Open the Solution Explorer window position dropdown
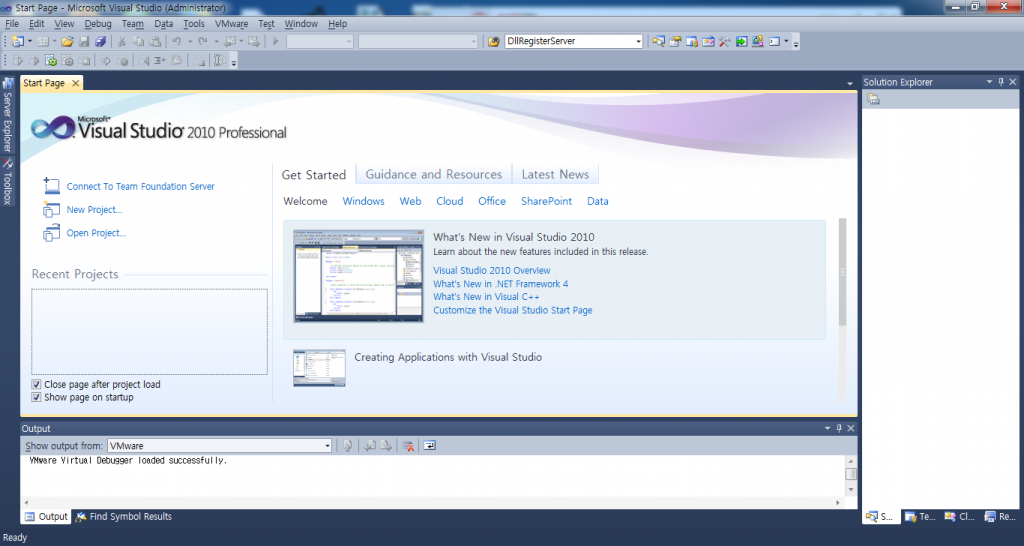The image size is (1024, 546). (x=989, y=82)
